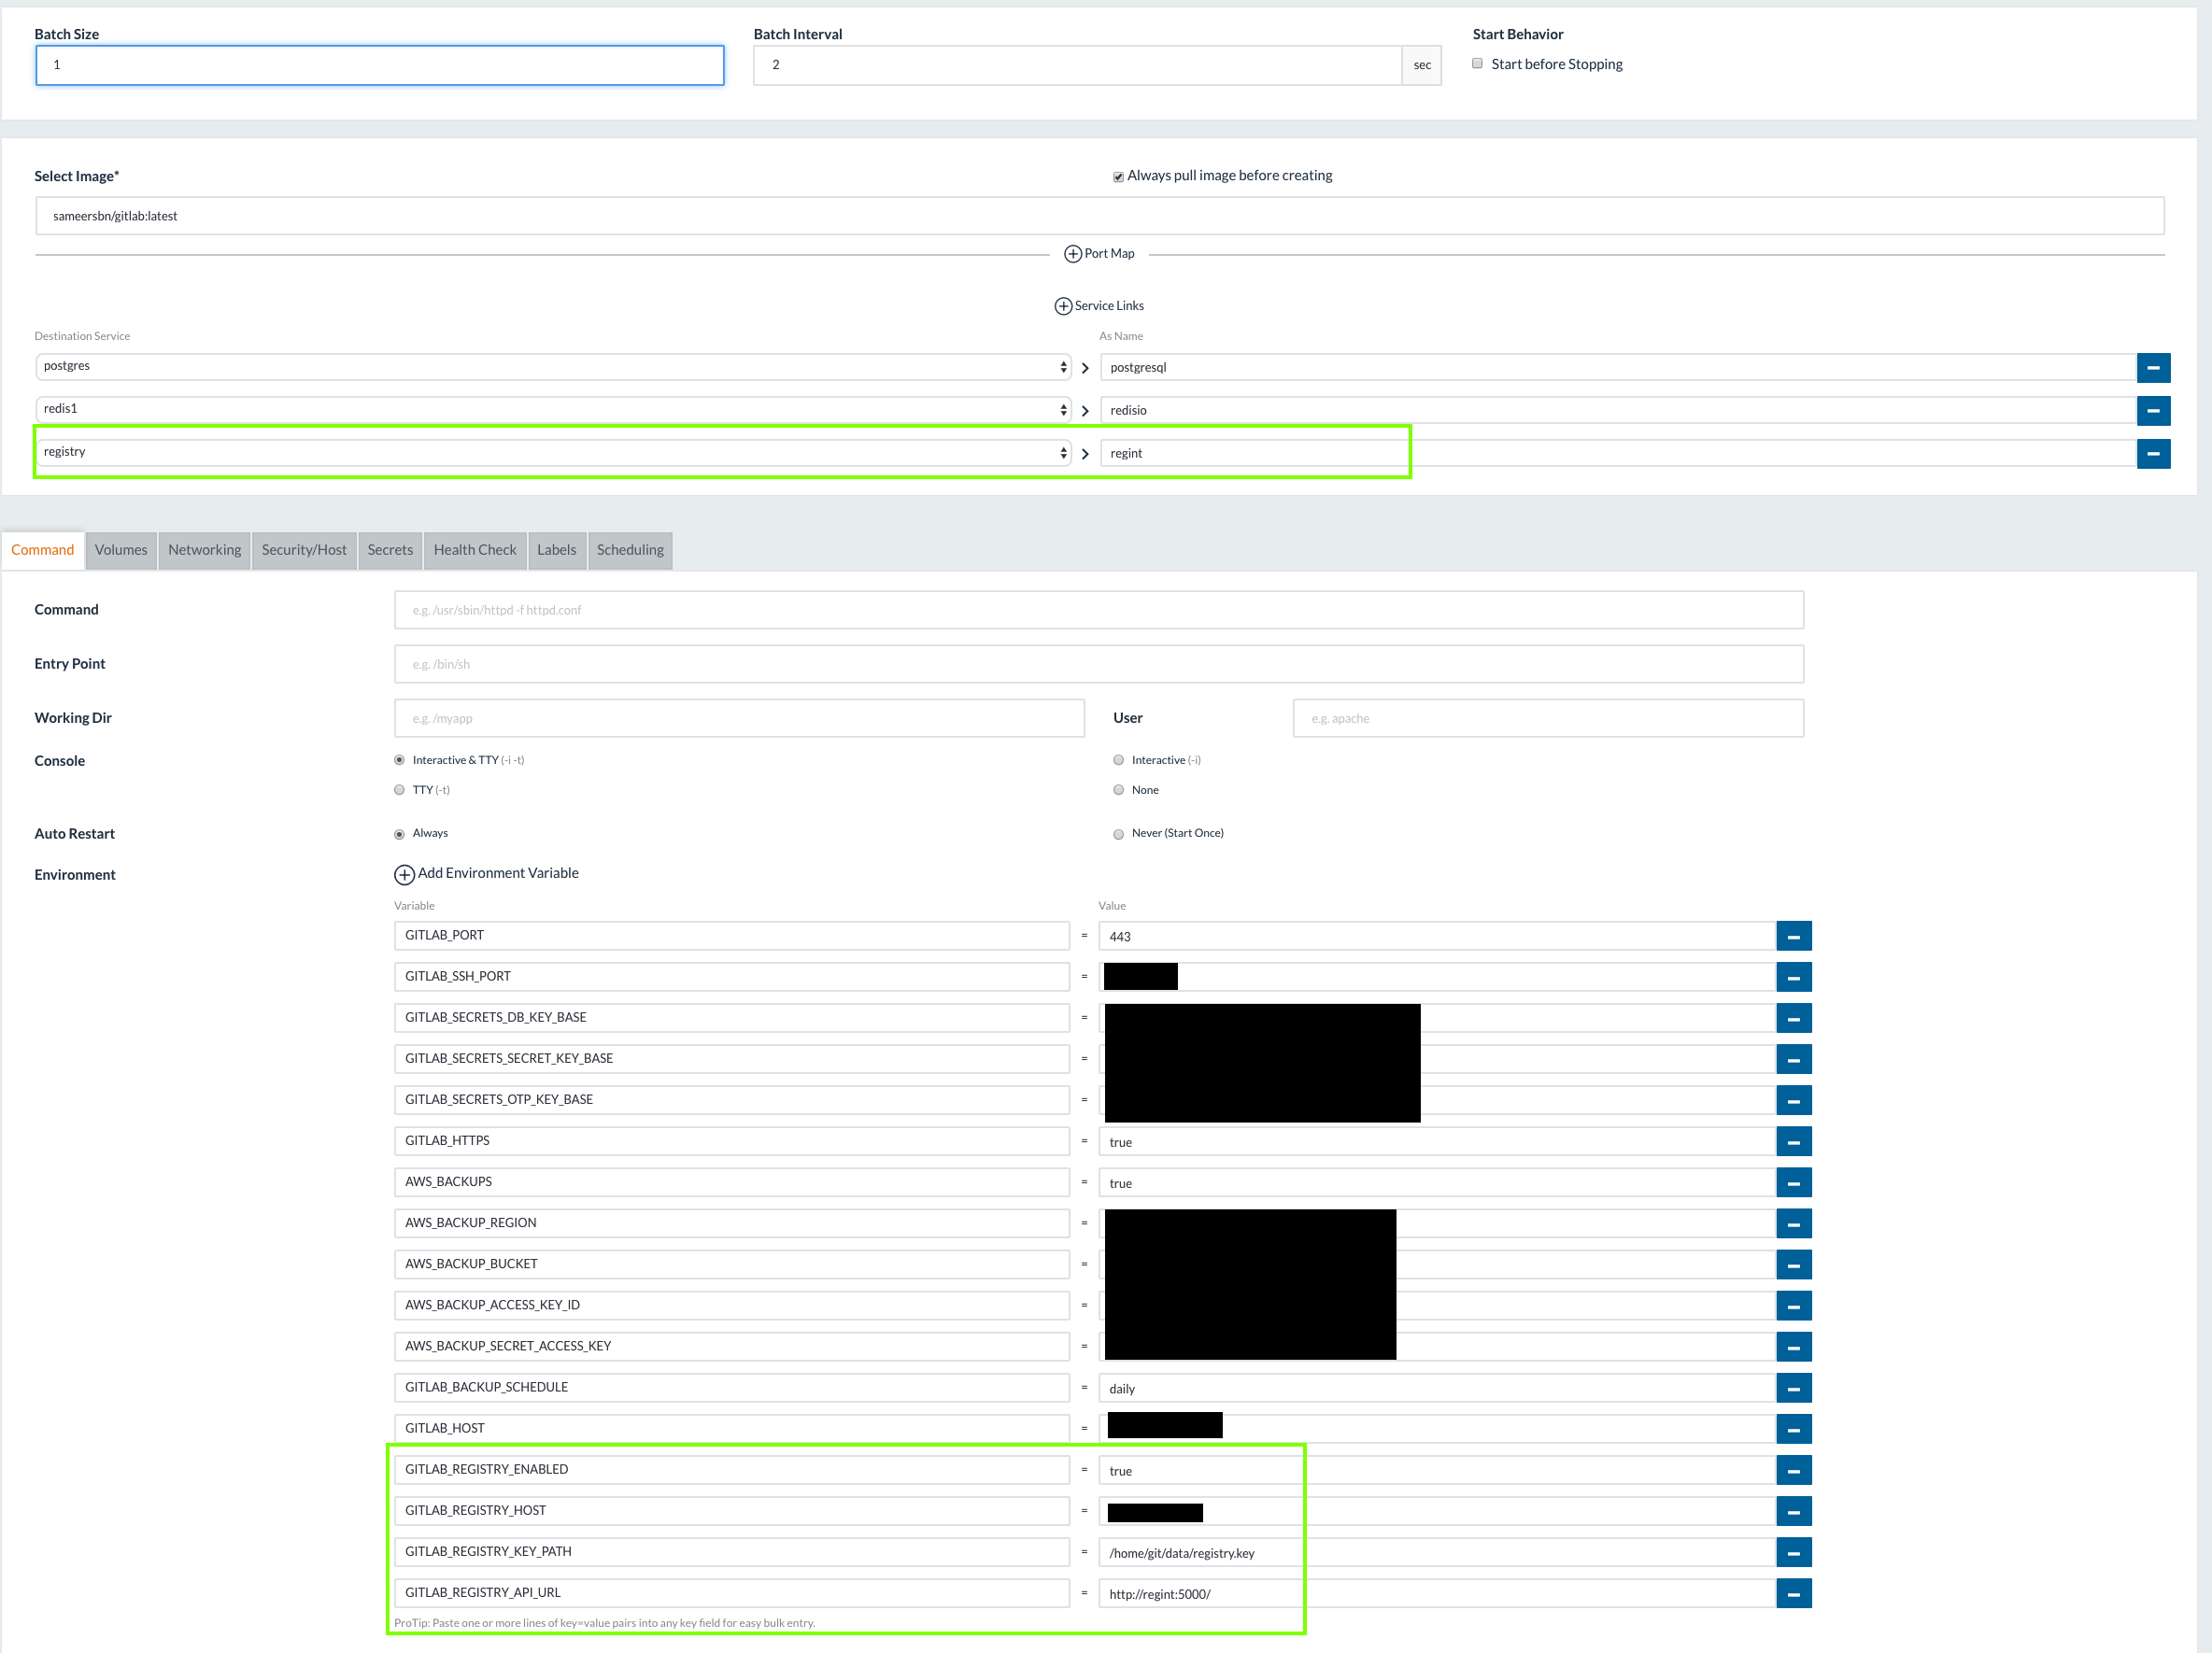2212x1653 pixels.
Task: Click the Port Map link
Action: 1109,254
